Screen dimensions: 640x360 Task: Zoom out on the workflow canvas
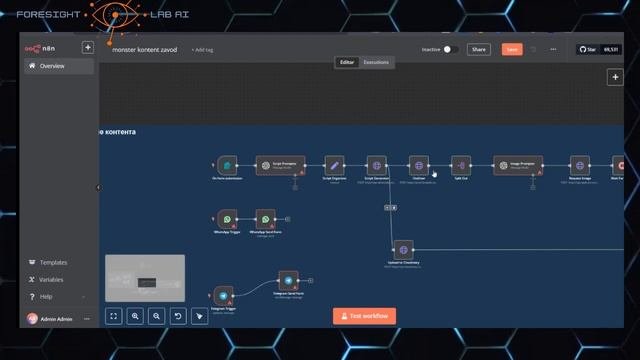(x=156, y=316)
